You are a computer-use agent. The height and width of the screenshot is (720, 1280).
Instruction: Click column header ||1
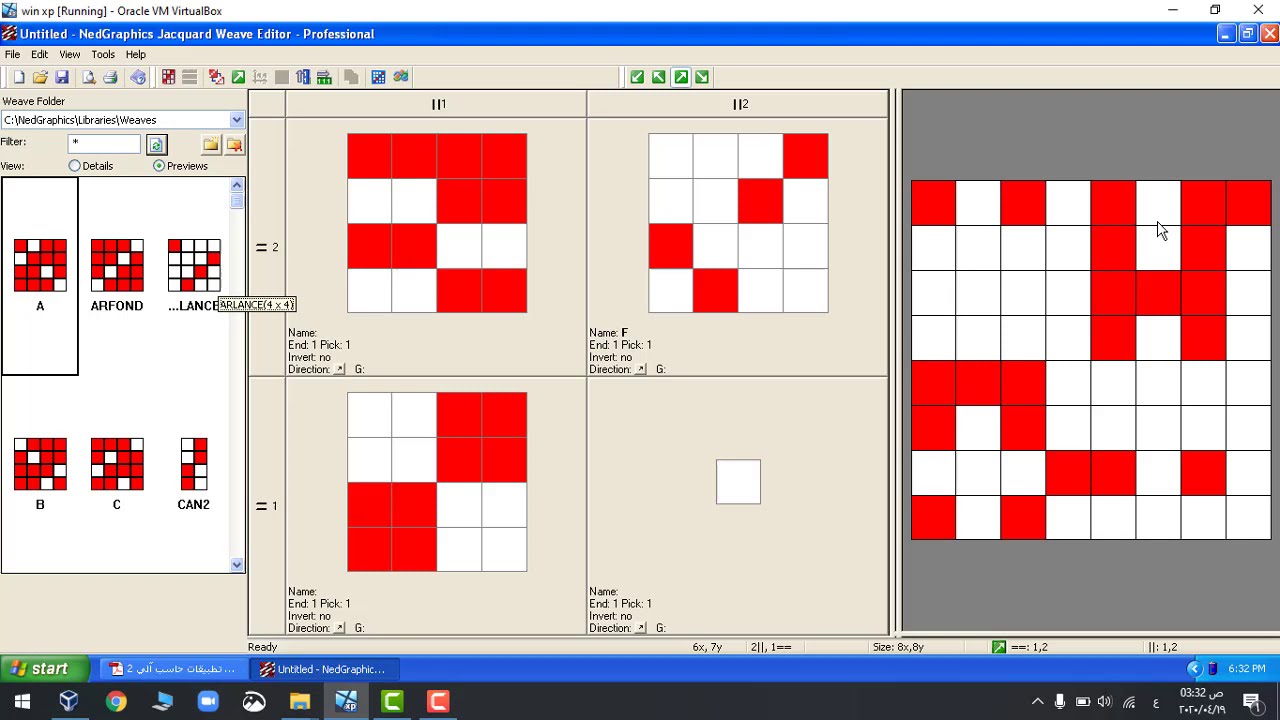click(x=437, y=104)
